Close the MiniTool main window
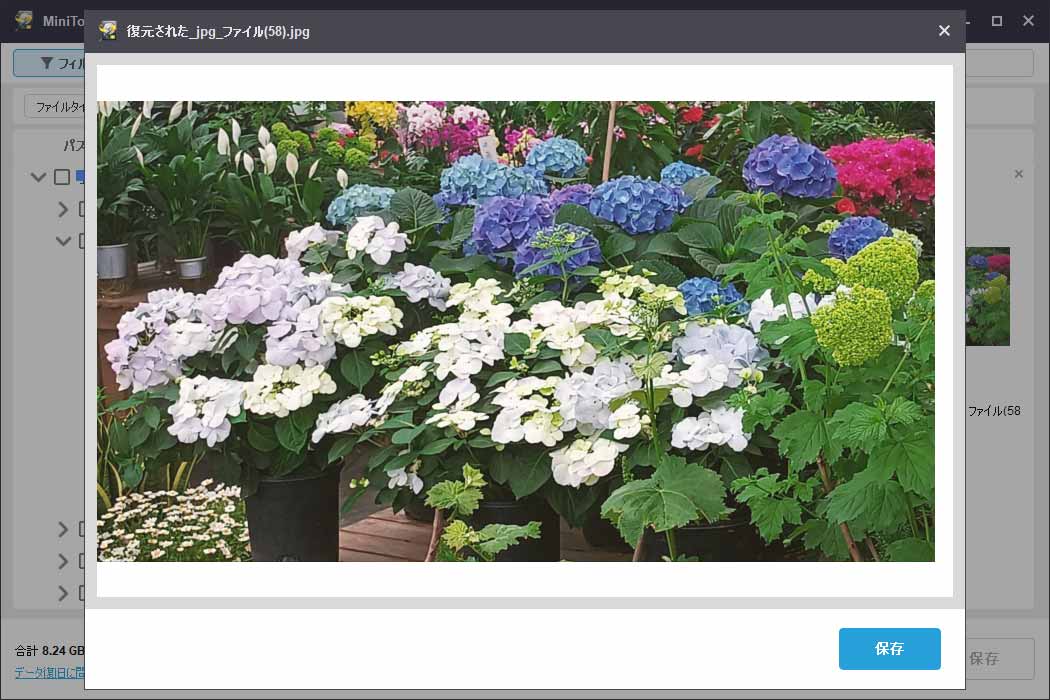1050x700 pixels. click(1028, 21)
